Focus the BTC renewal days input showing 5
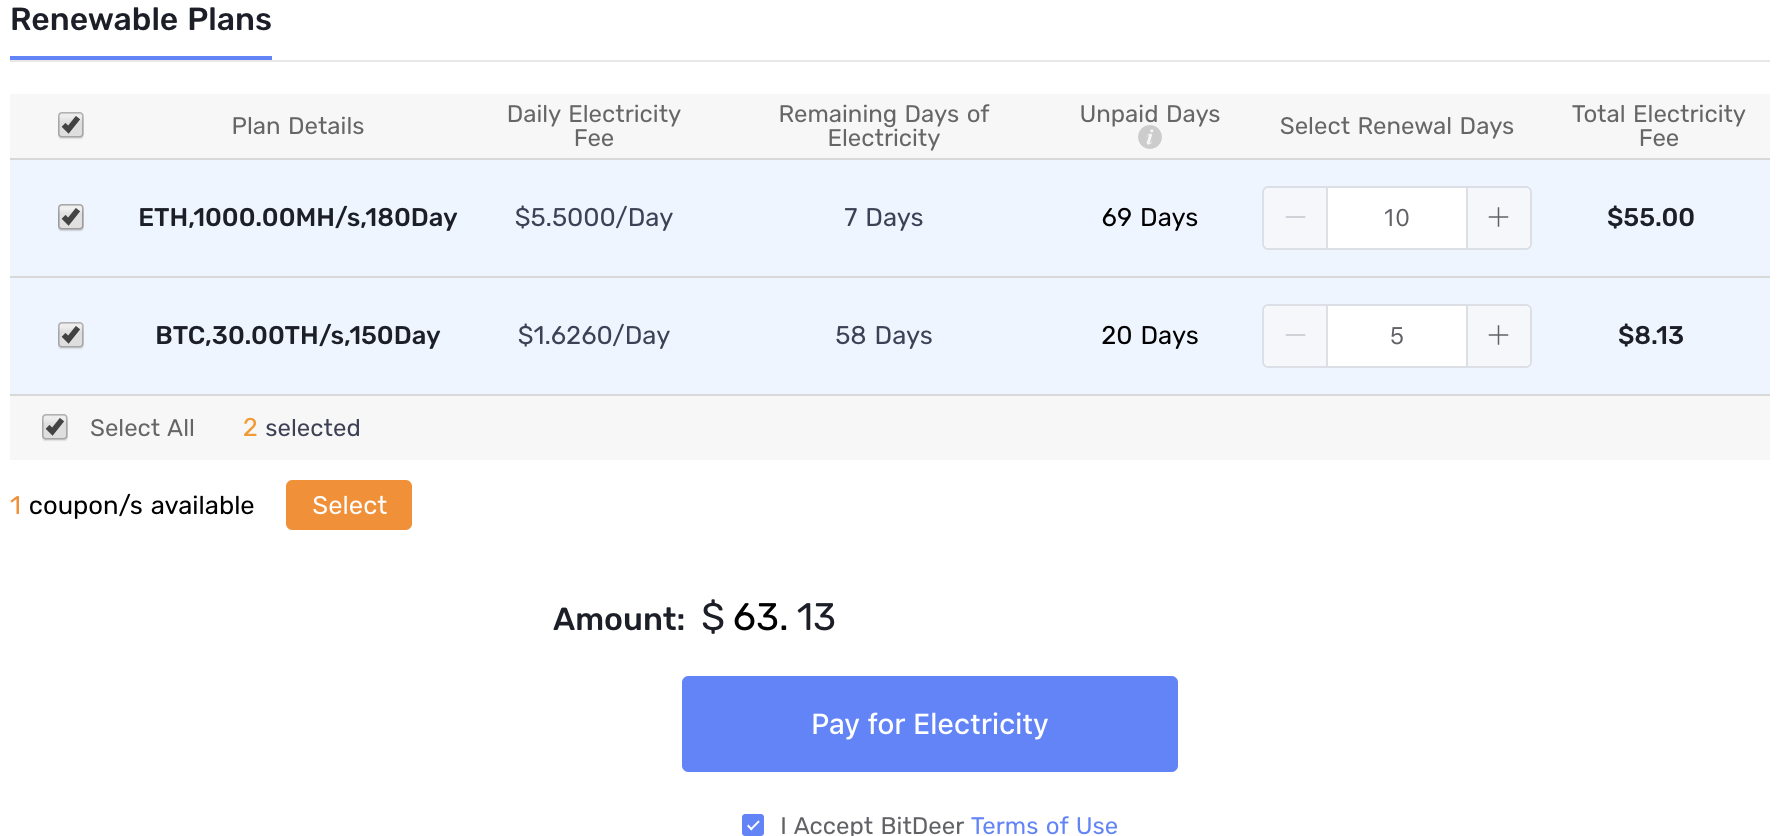 pos(1397,336)
